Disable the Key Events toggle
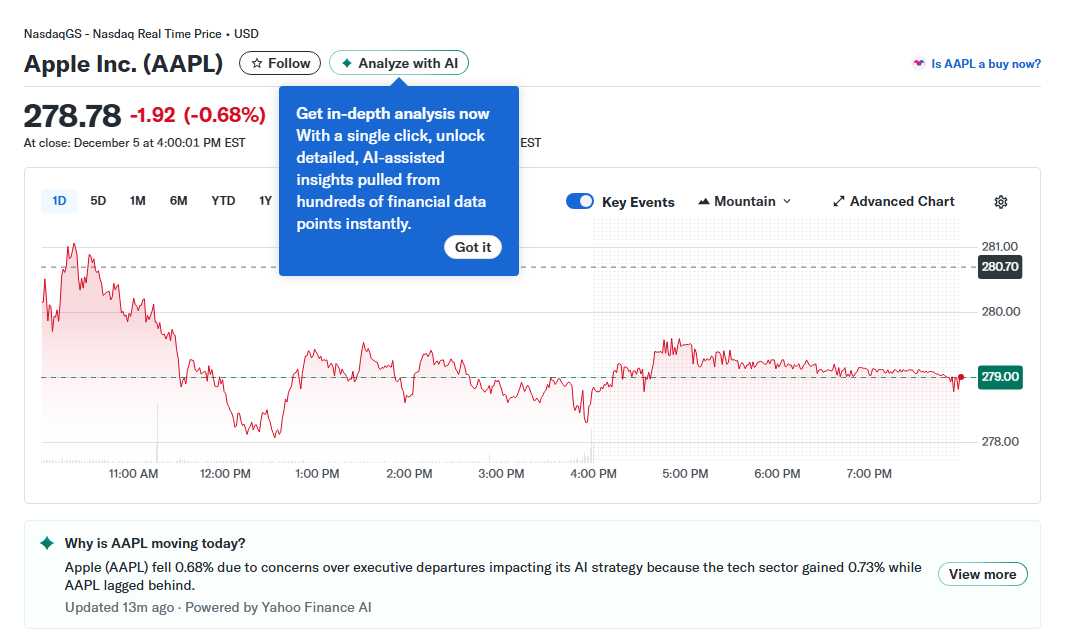The image size is (1065, 636). [x=580, y=201]
